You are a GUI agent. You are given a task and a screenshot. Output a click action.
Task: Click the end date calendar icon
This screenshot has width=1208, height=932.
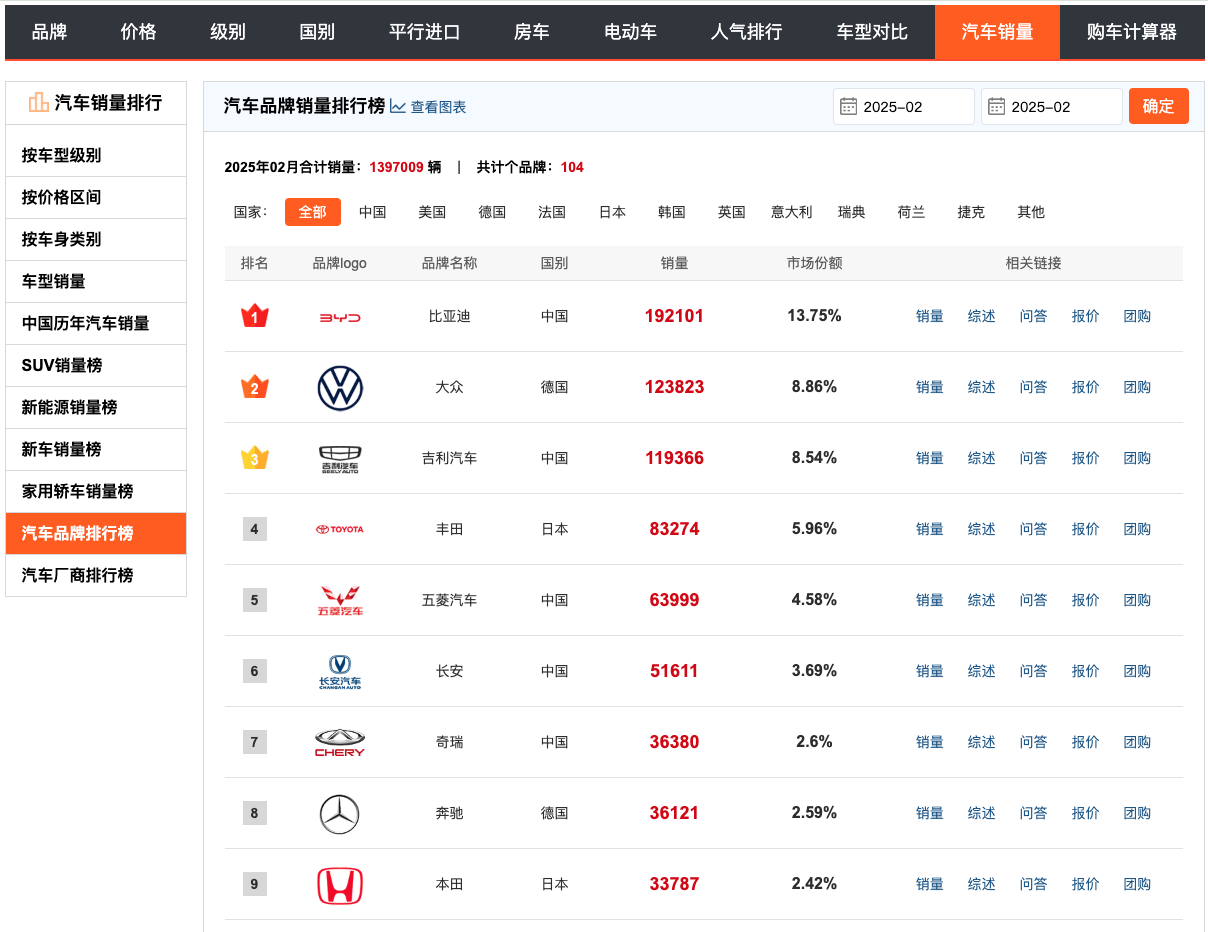pos(997,107)
